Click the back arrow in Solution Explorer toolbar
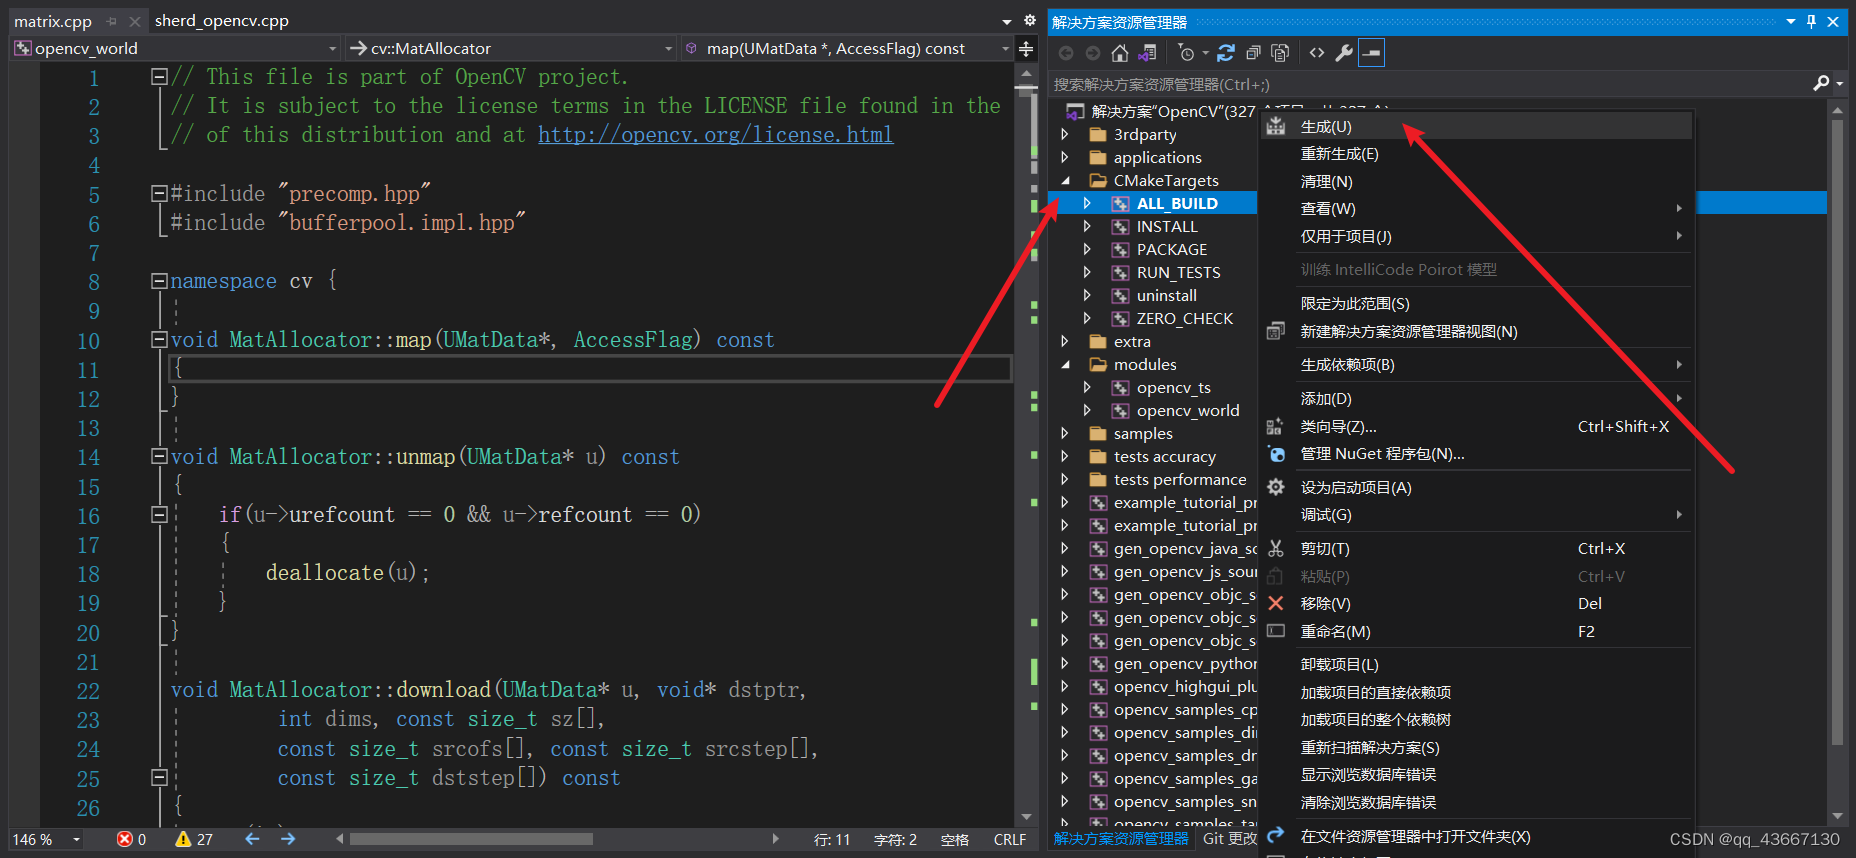Screen dimensions: 1856x858 [x=1066, y=53]
